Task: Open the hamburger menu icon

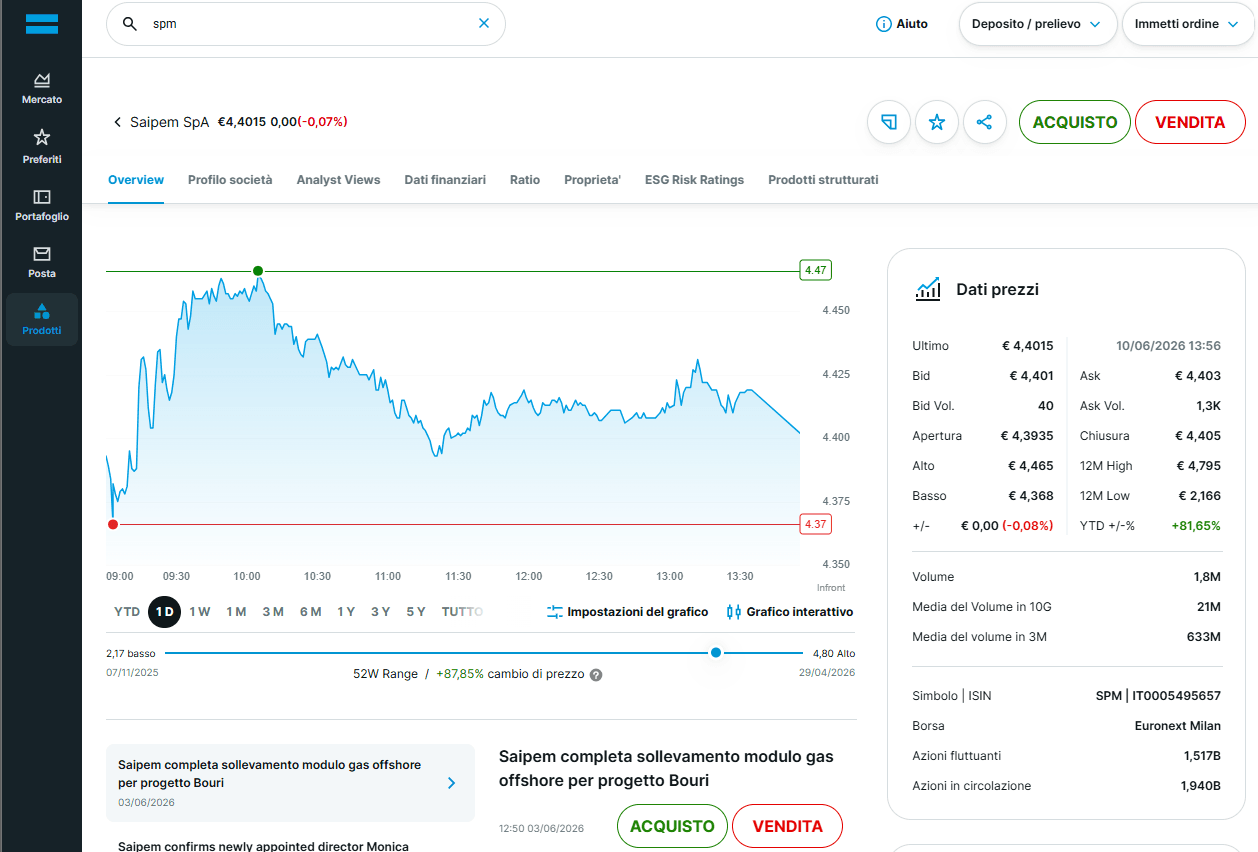Action: point(41,24)
